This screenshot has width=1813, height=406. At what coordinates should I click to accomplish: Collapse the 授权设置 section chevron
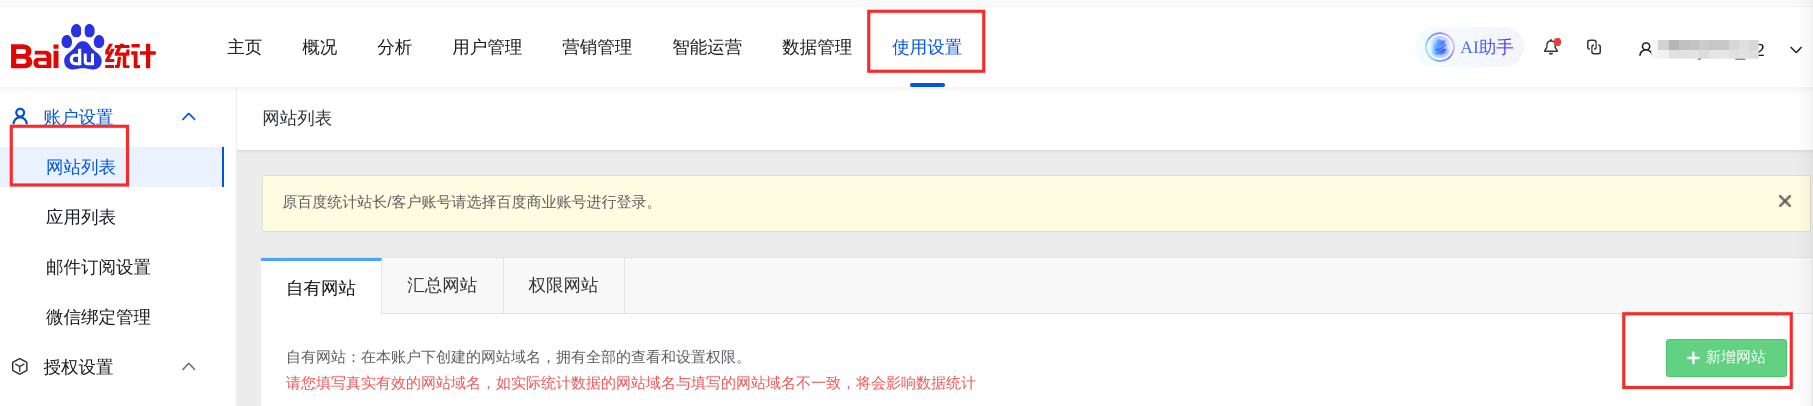click(x=189, y=367)
